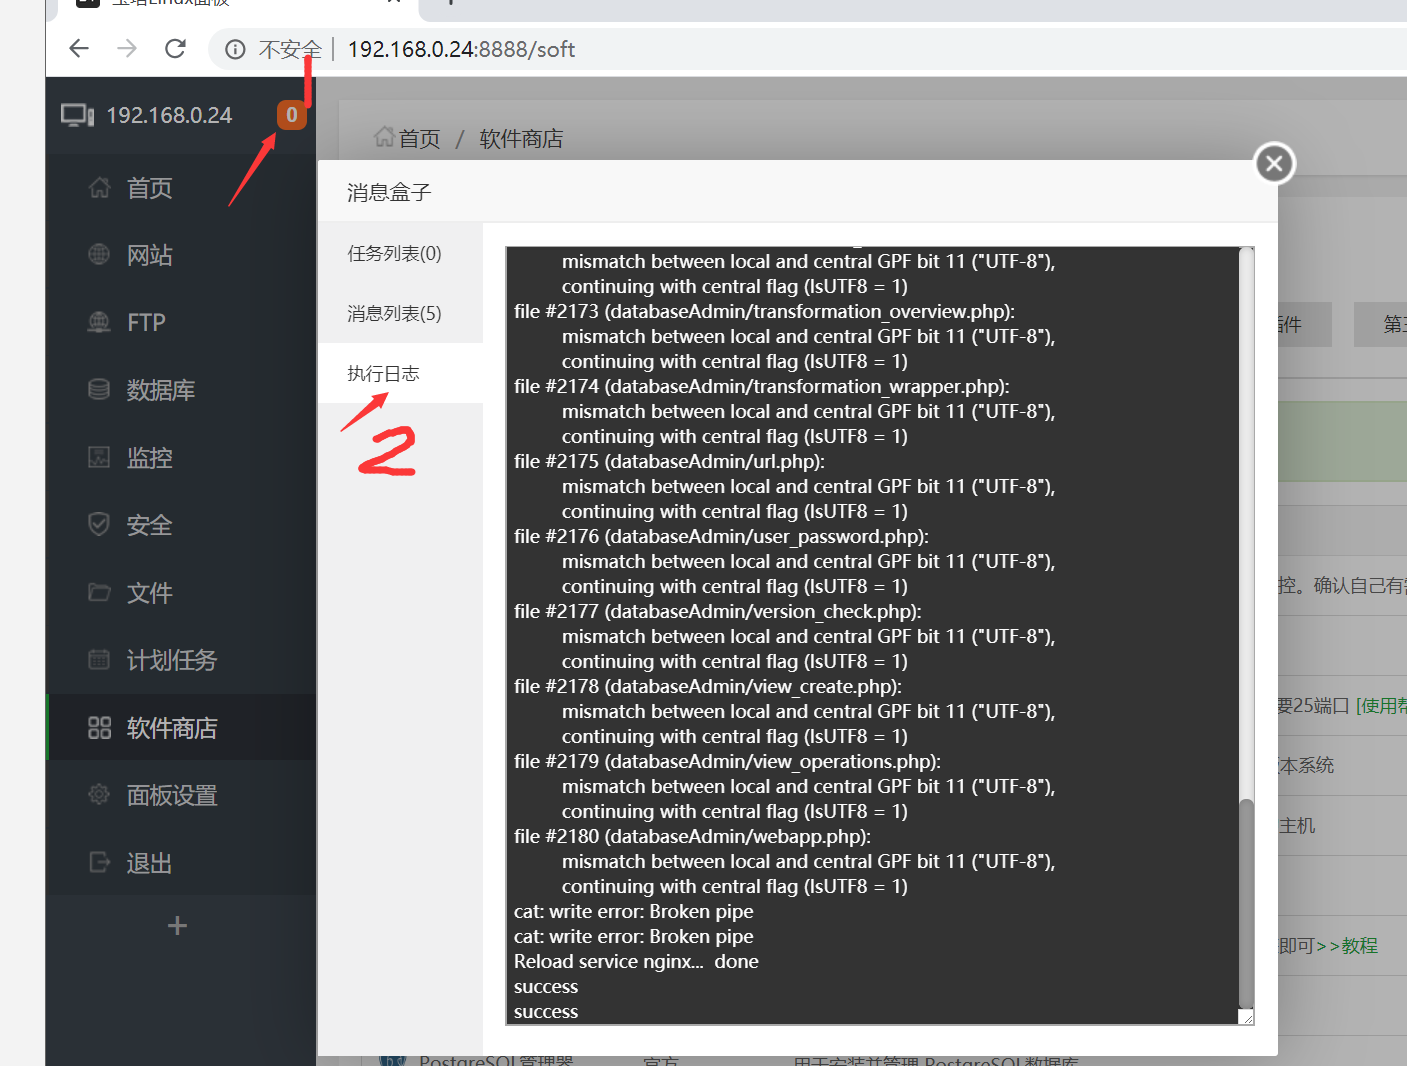Click log line 'file #2175 (databaseAdmin/url.php):'
Image resolution: width=1407 pixels, height=1066 pixels.
669,462
